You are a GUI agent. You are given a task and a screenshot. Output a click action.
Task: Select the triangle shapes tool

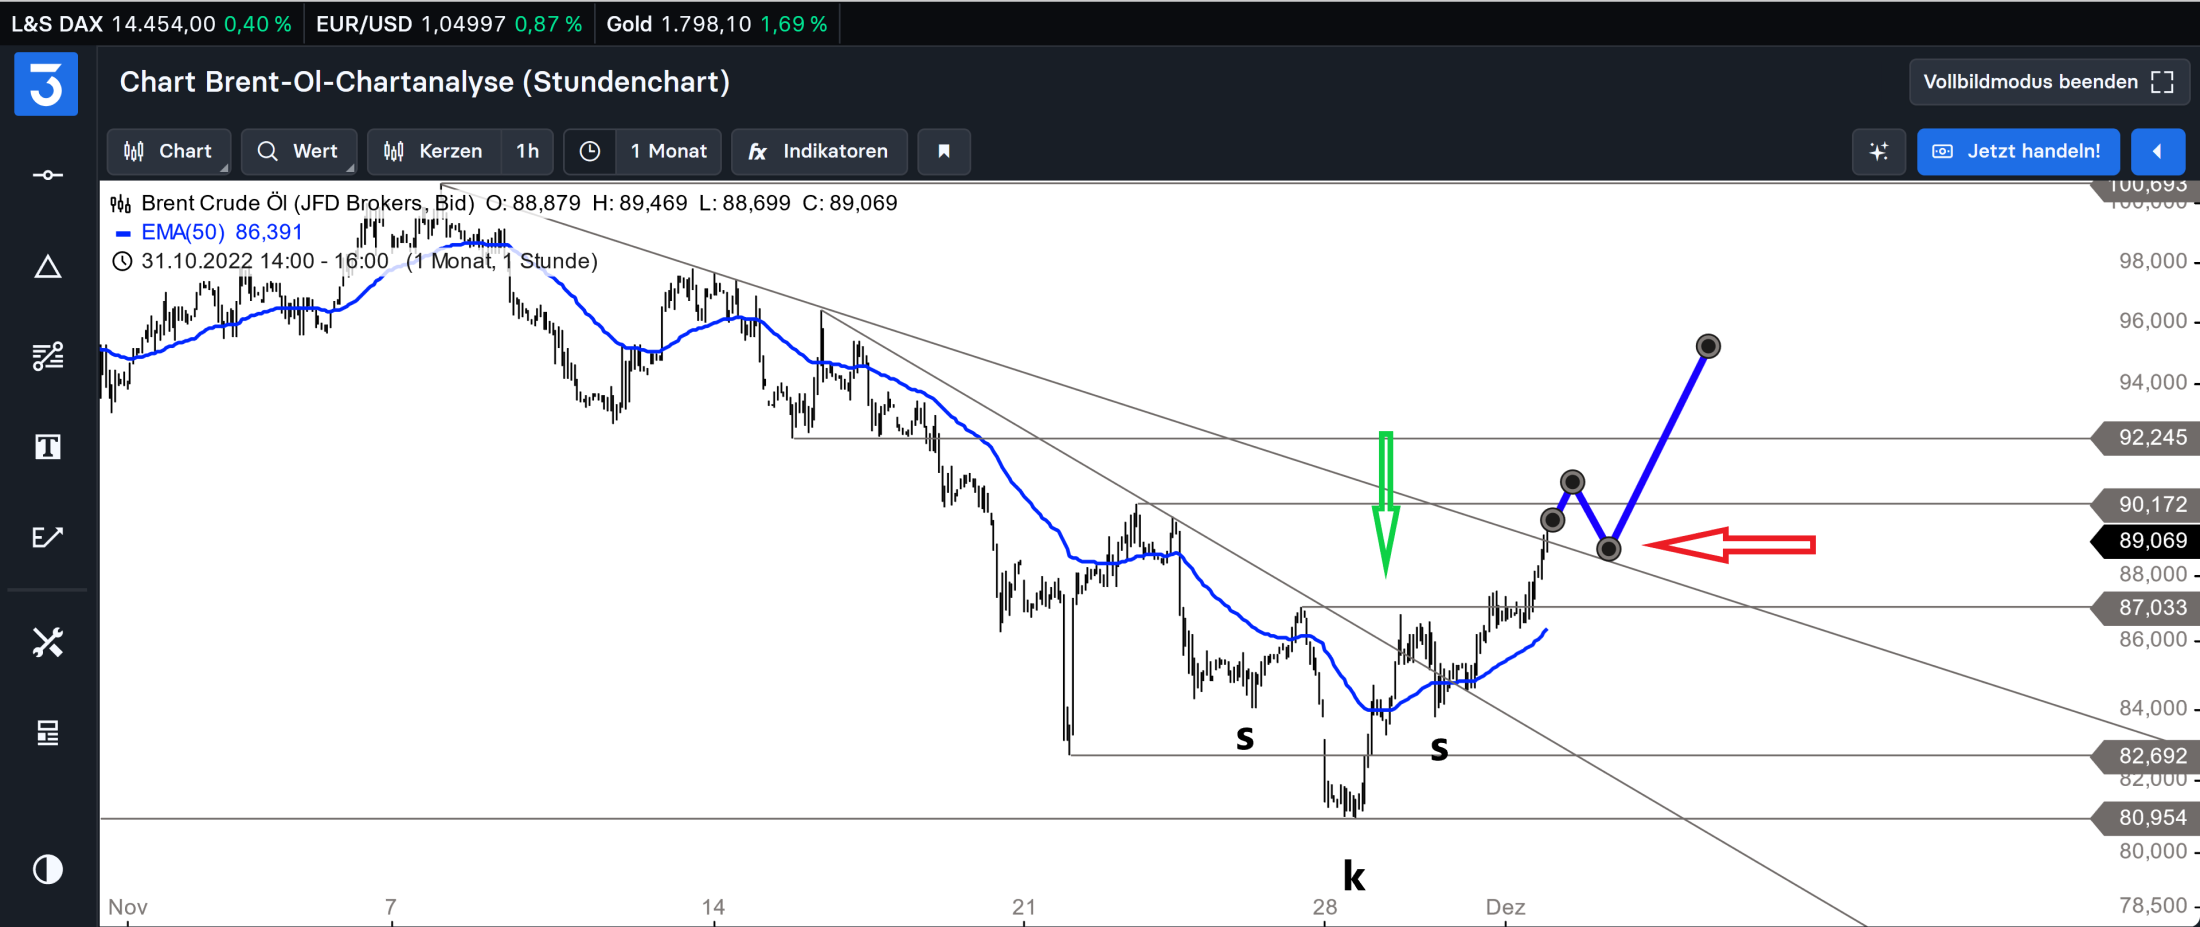47,267
